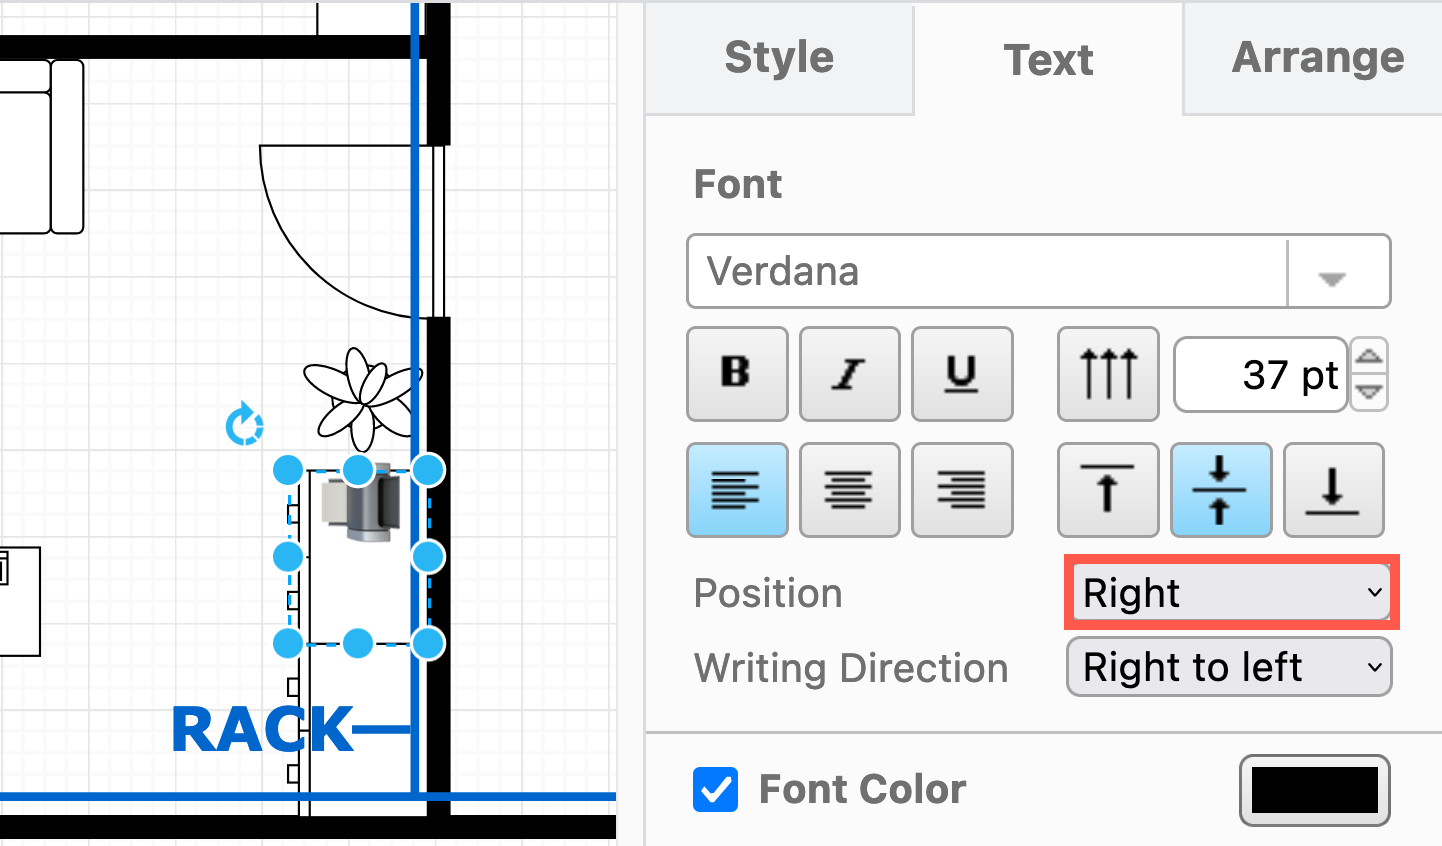This screenshot has width=1442, height=846.
Task: Set vertical alignment to top
Action: click(1108, 490)
